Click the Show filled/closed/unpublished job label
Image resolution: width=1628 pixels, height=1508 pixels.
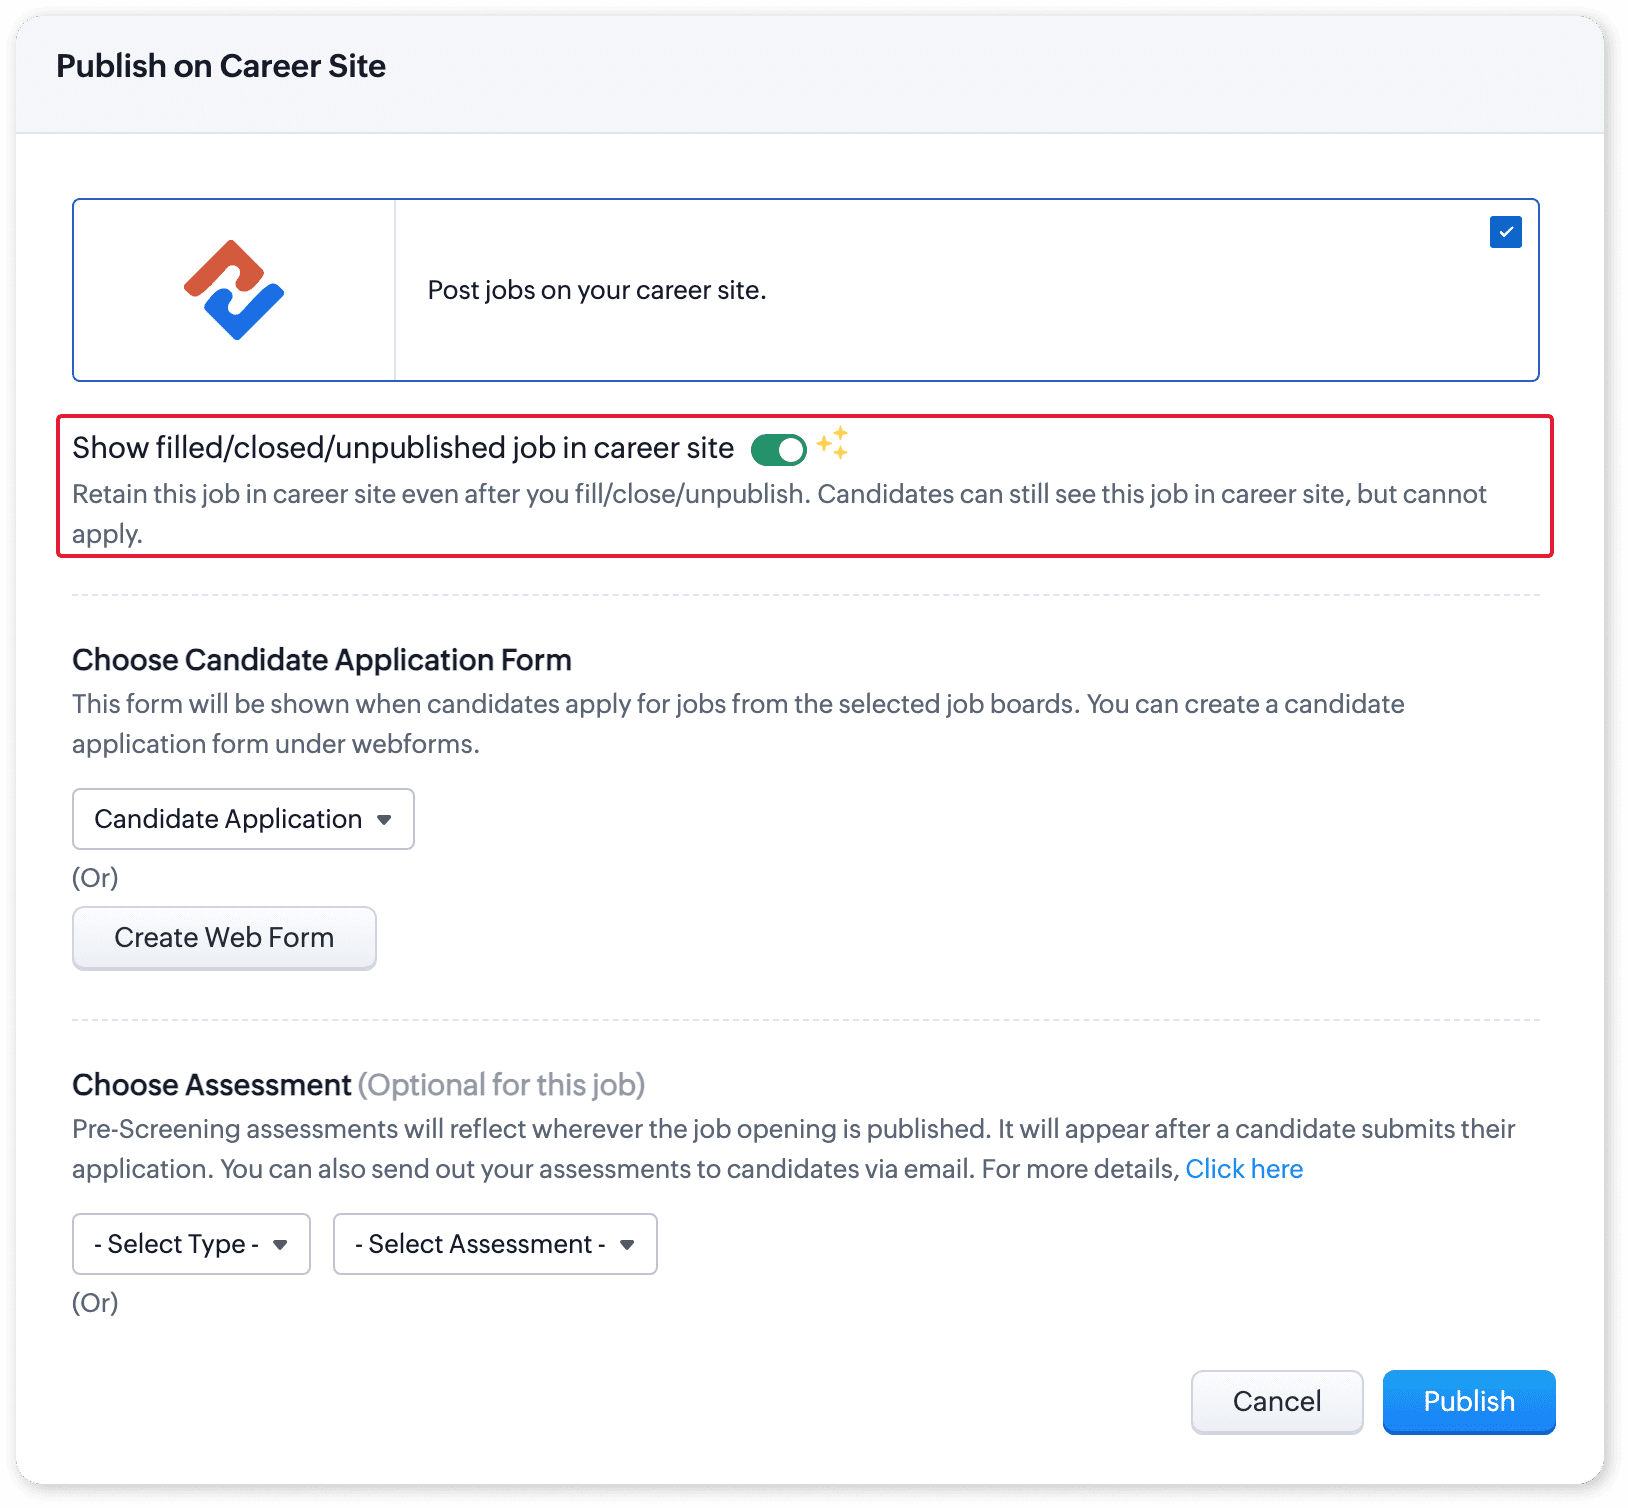tap(403, 448)
